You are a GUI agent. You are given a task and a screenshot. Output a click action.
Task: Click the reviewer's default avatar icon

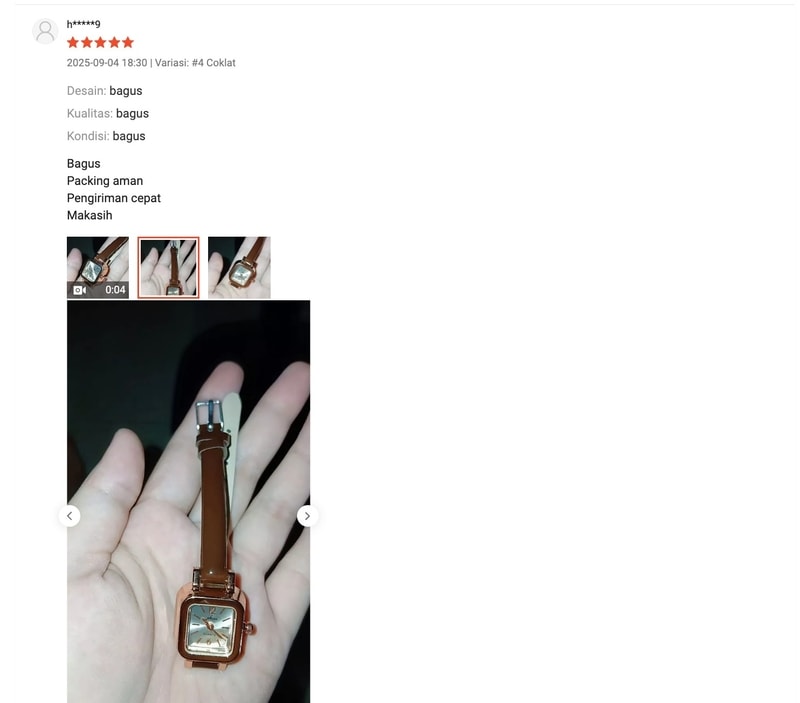click(45, 32)
